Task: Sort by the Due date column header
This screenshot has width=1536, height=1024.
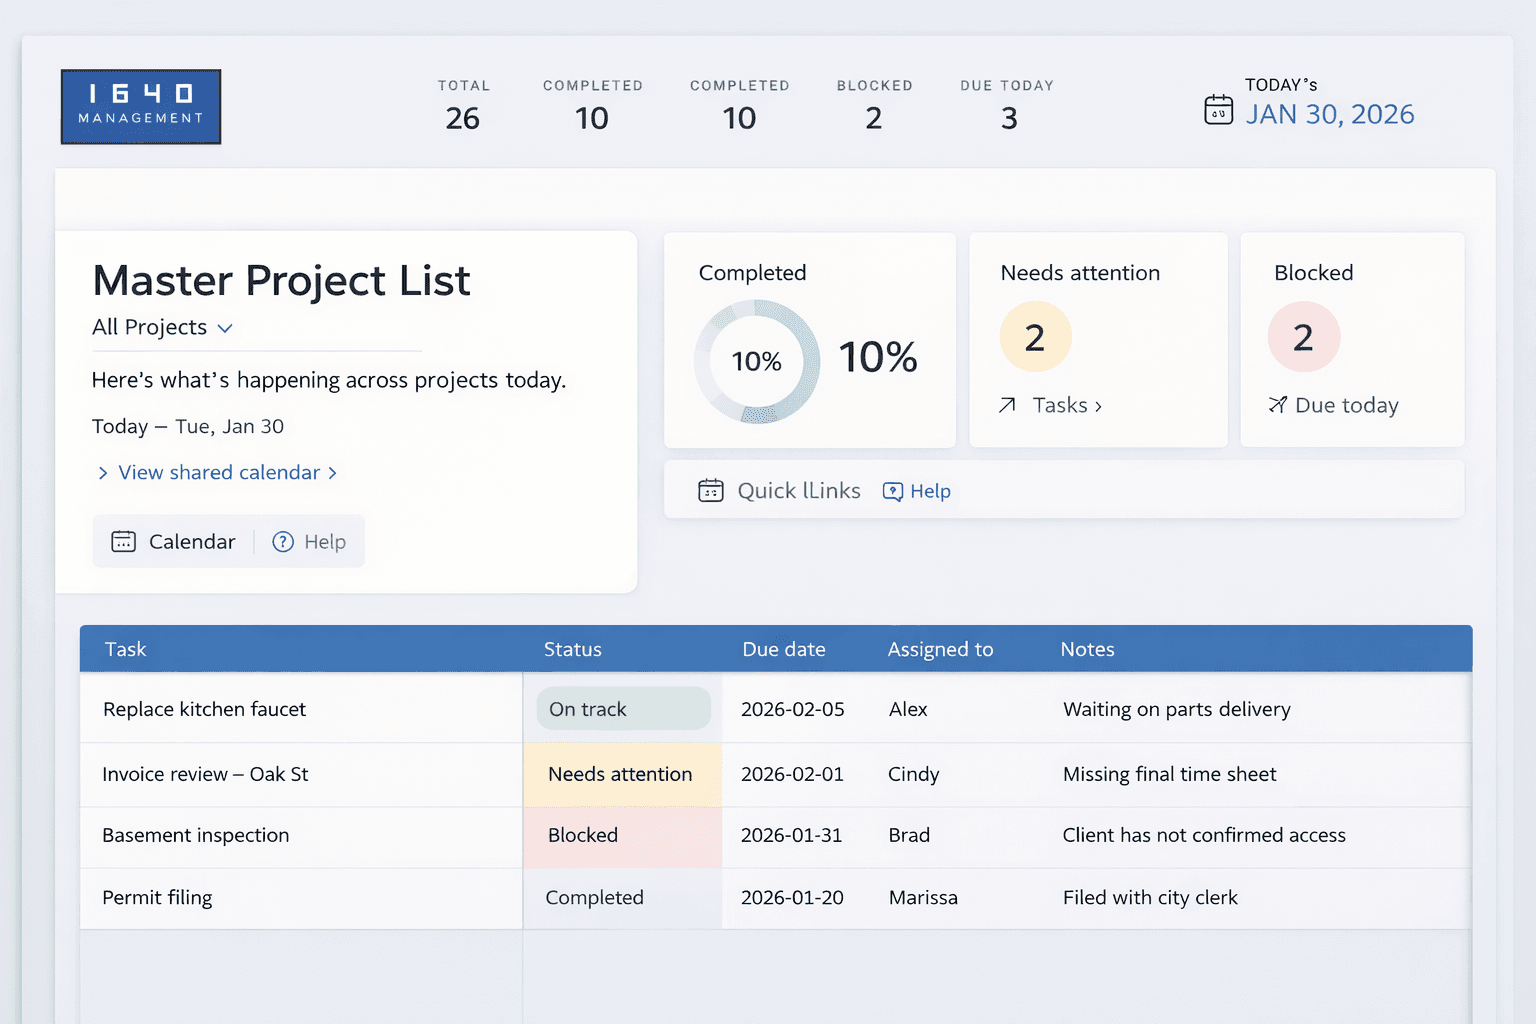Action: [784, 649]
